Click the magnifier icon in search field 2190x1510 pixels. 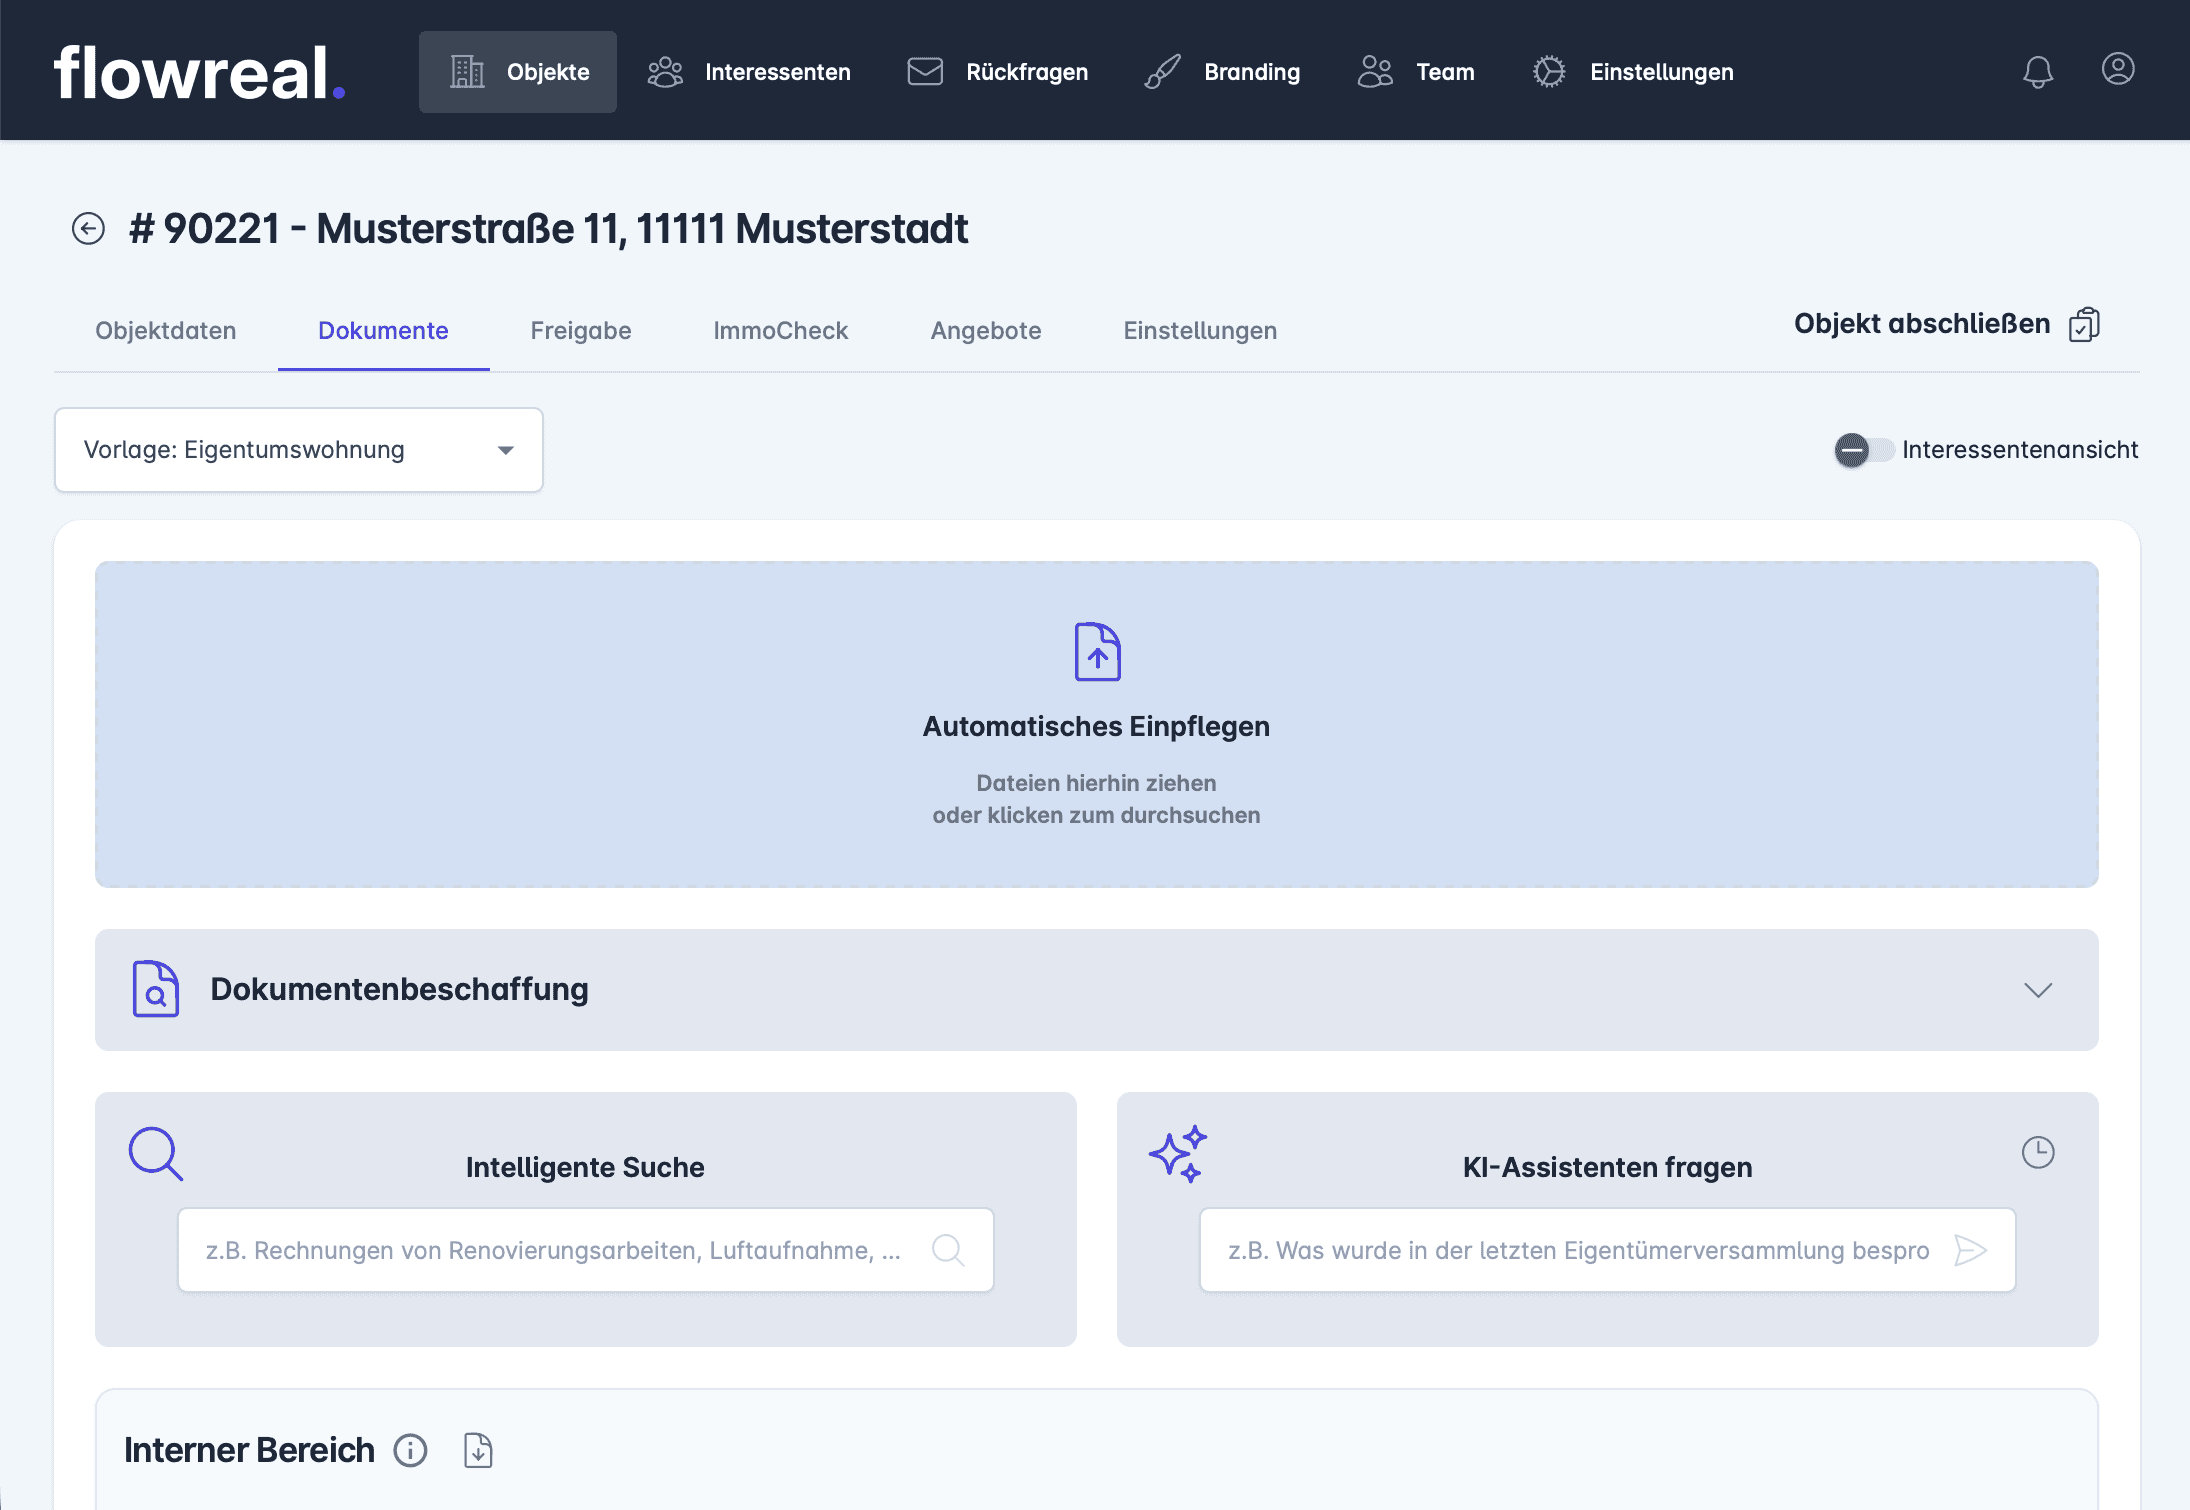[x=947, y=1250]
